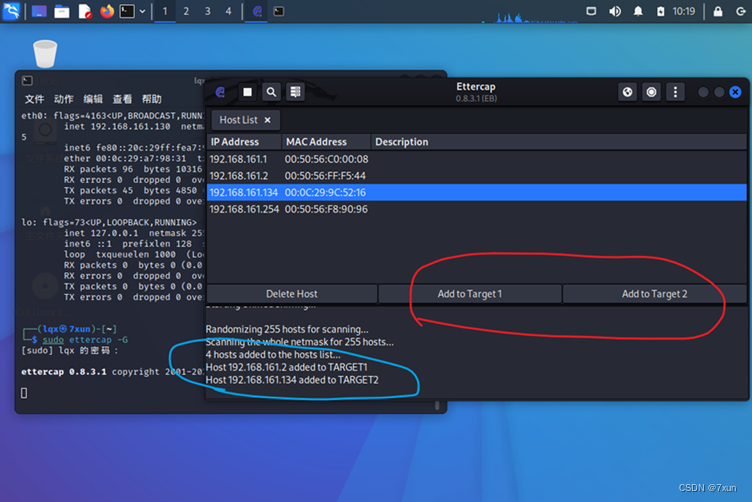Click Add to Target 2
752x502 pixels.
coord(655,294)
